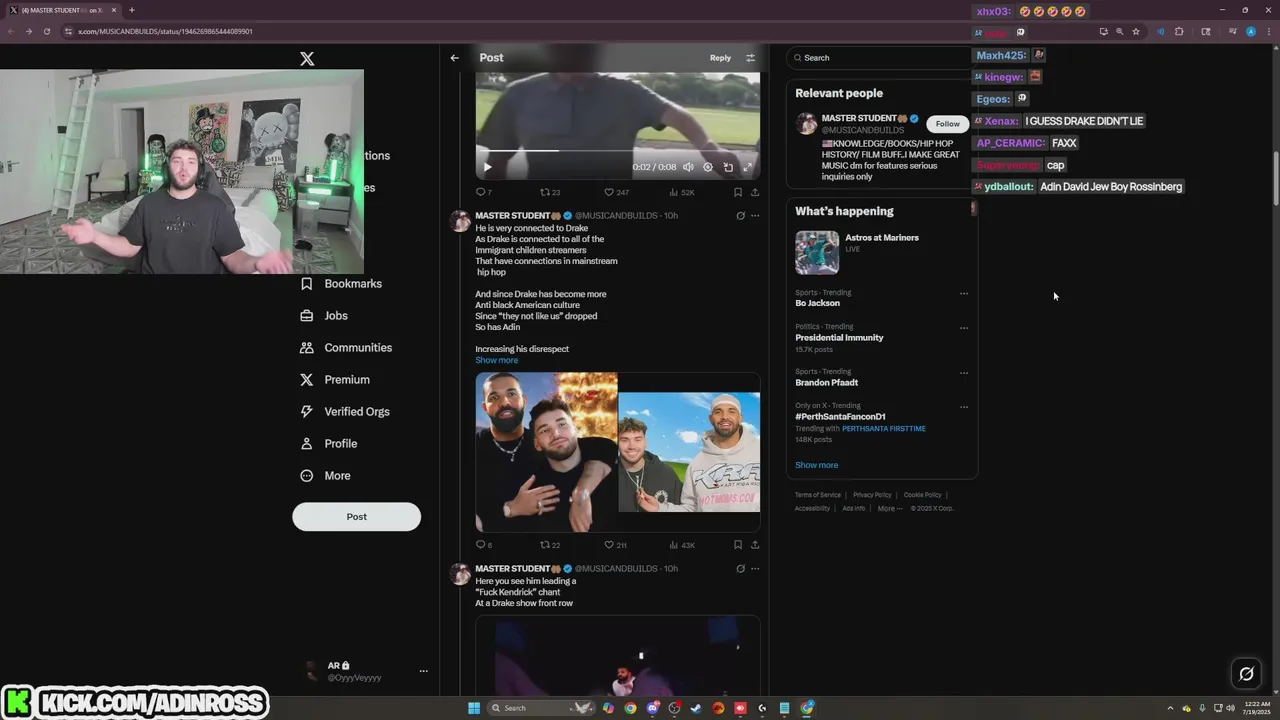
Task: Share the top video post
Action: pos(755,192)
